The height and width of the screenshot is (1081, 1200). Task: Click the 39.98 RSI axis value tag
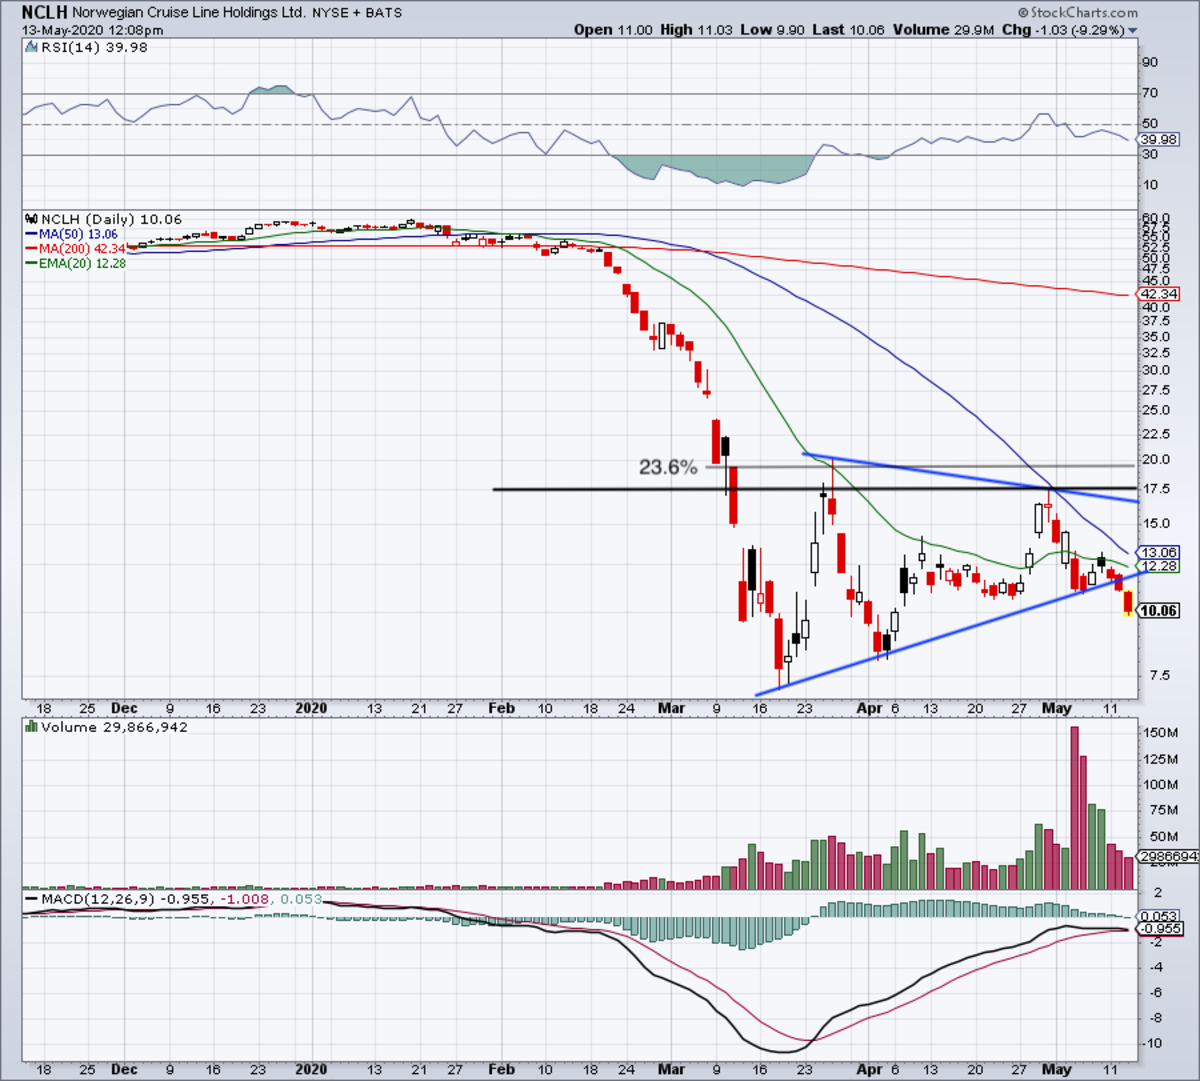point(1158,139)
